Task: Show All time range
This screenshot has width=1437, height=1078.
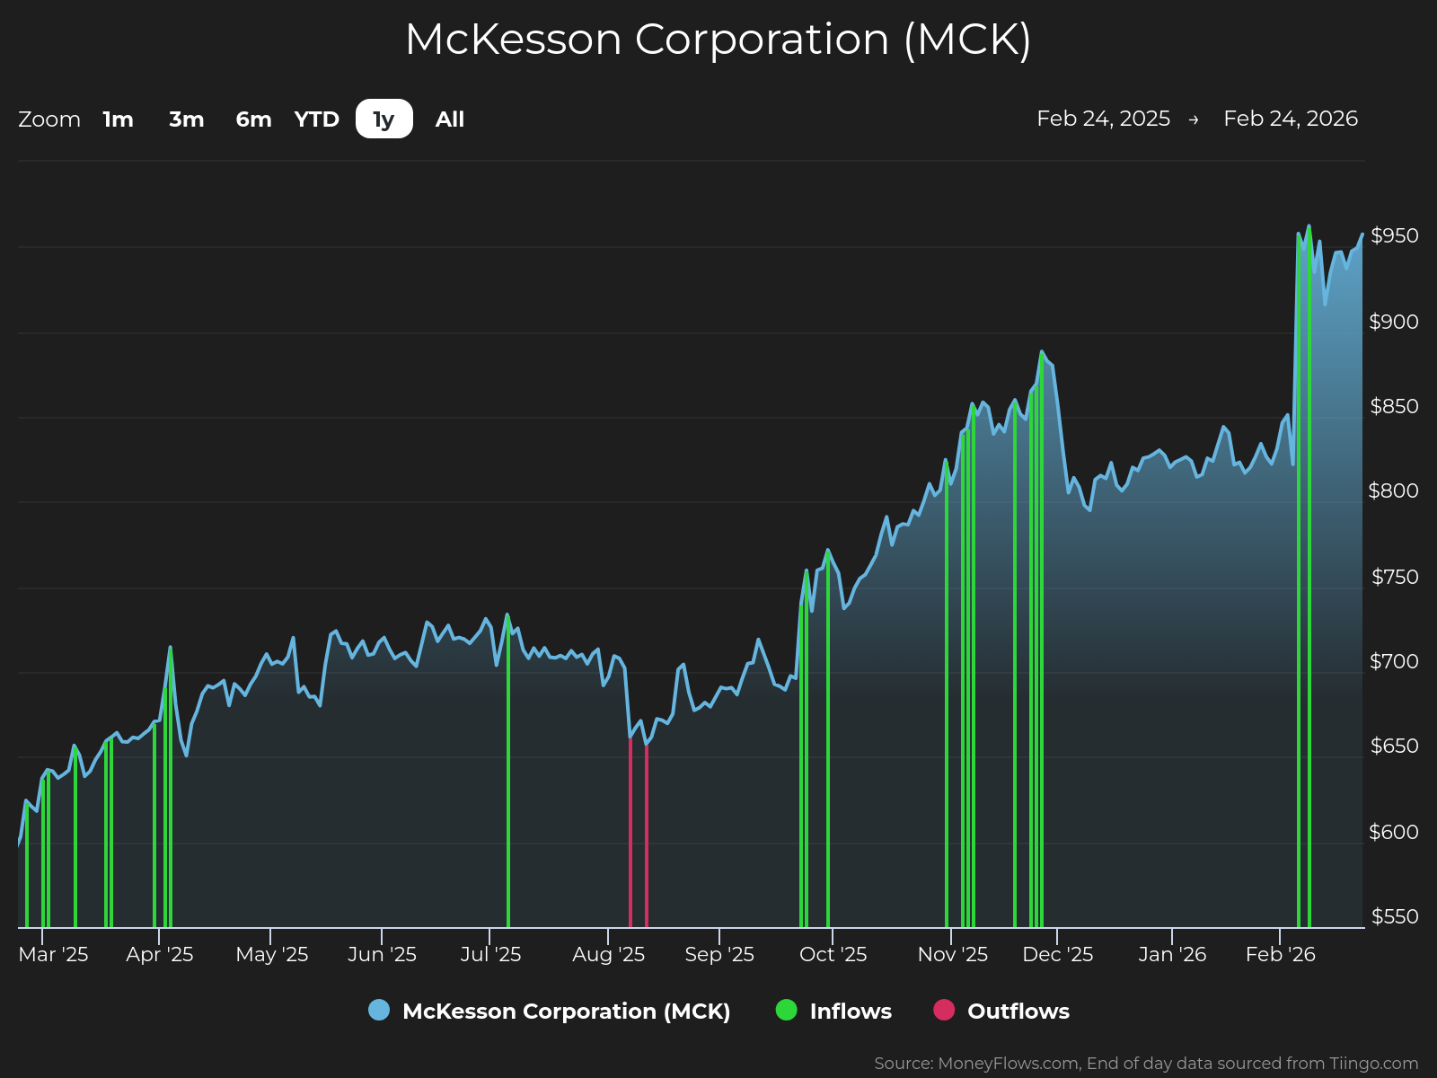Action: coord(450,119)
